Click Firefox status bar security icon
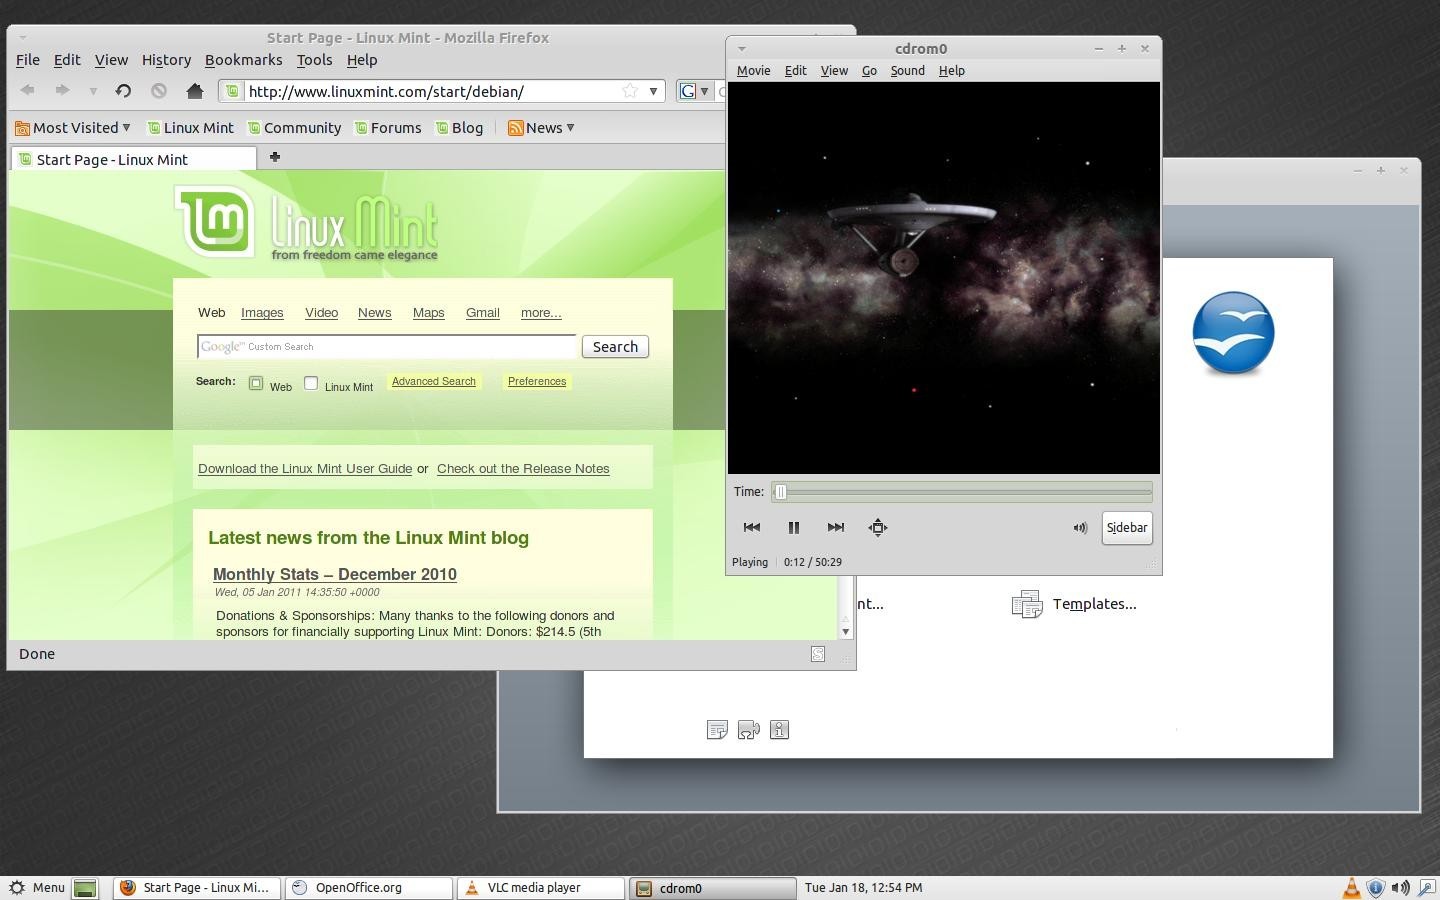This screenshot has width=1440, height=900. point(818,654)
